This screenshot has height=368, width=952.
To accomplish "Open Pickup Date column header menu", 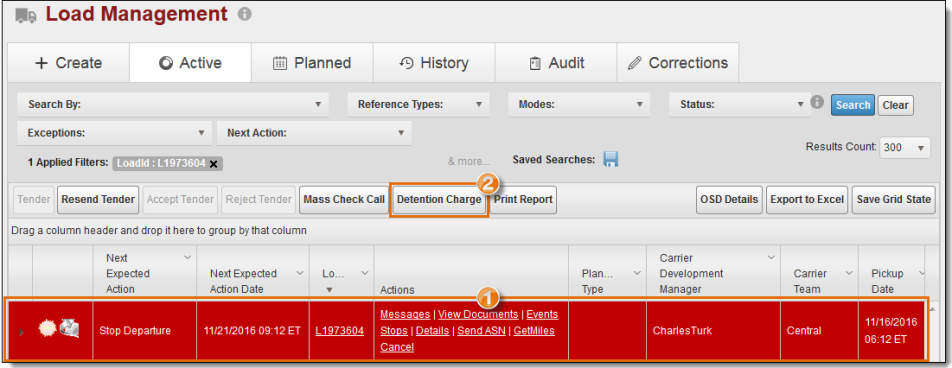I will (922, 273).
